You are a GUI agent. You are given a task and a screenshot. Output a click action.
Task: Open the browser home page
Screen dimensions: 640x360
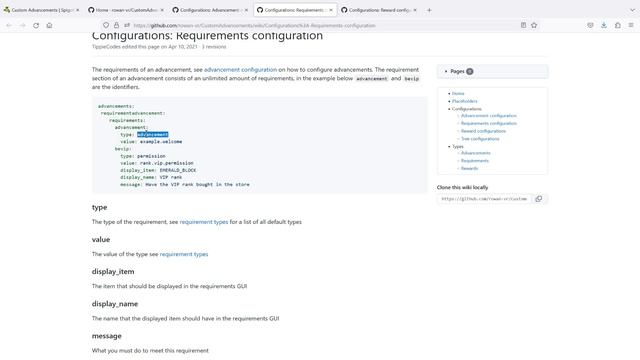(x=49, y=25)
